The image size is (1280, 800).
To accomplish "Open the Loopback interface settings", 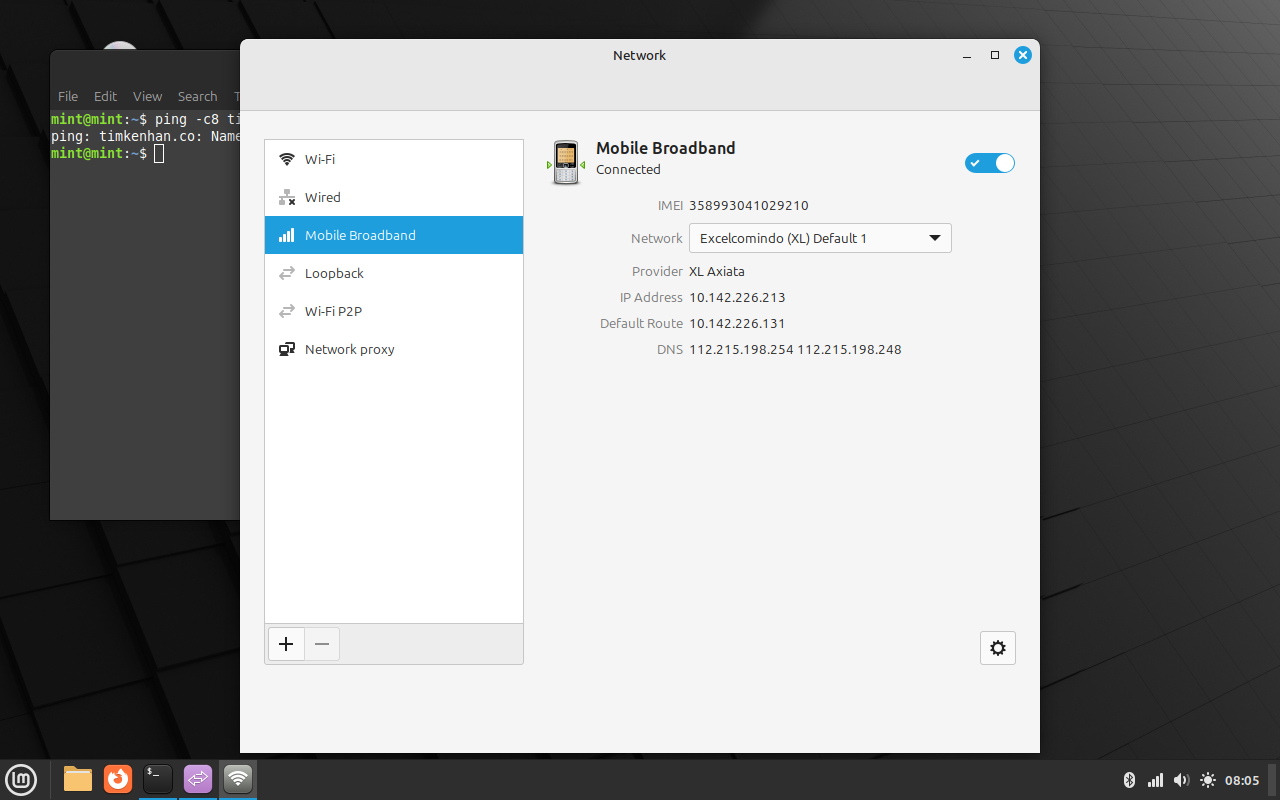I will point(333,273).
